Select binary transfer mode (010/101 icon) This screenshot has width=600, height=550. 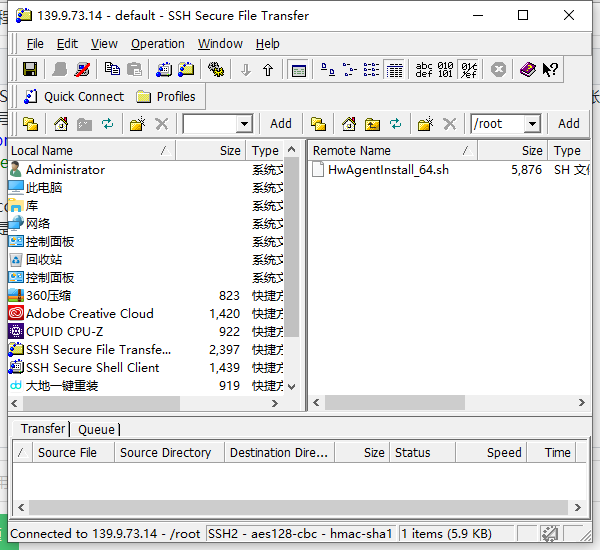tap(447, 70)
